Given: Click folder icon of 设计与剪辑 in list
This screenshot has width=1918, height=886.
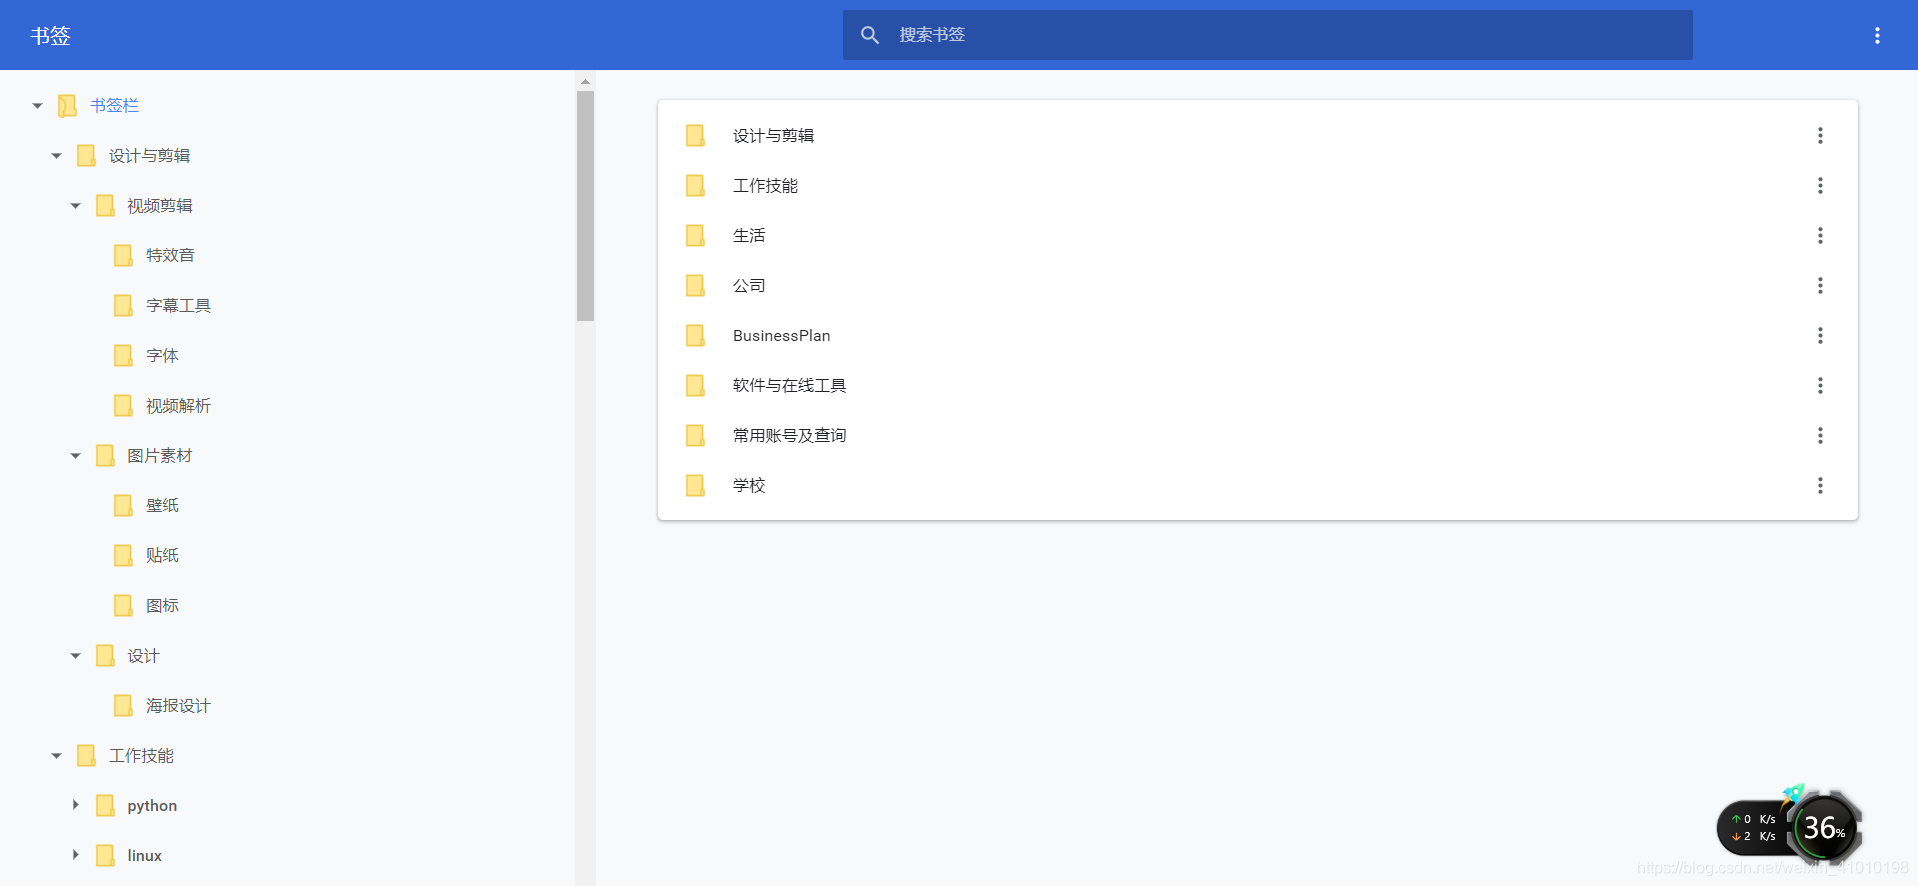Looking at the screenshot, I should pos(695,135).
